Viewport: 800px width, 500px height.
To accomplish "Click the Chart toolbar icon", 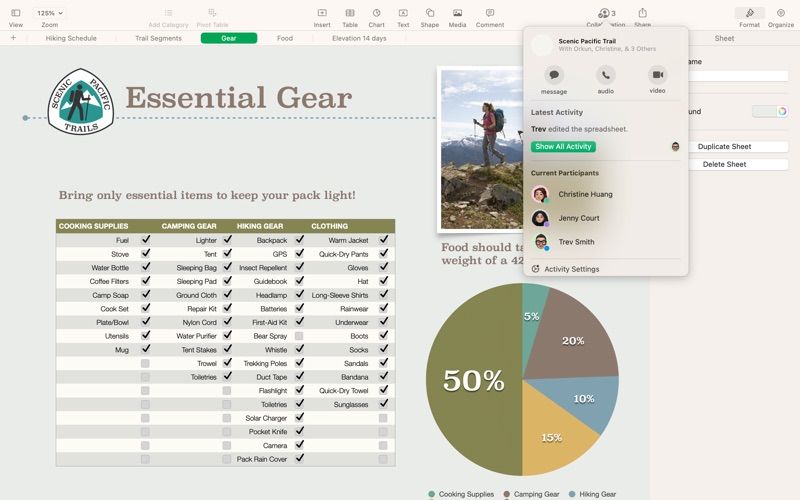I will point(376,13).
